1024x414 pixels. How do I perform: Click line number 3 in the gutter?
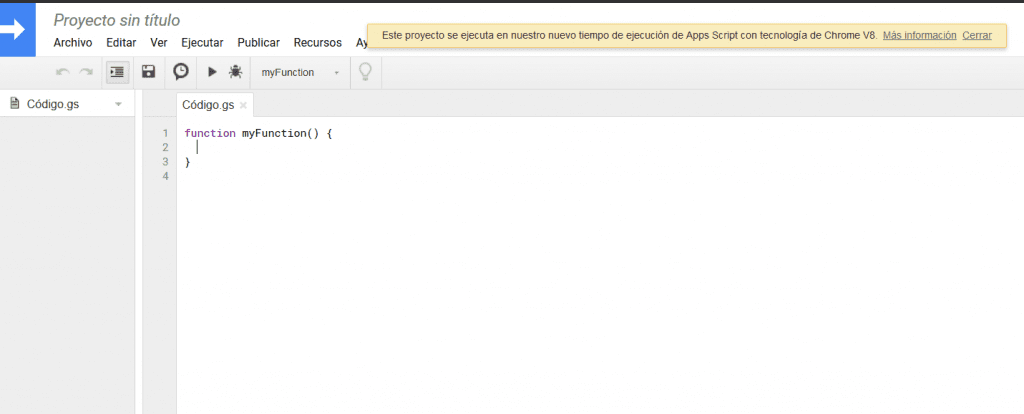165,162
